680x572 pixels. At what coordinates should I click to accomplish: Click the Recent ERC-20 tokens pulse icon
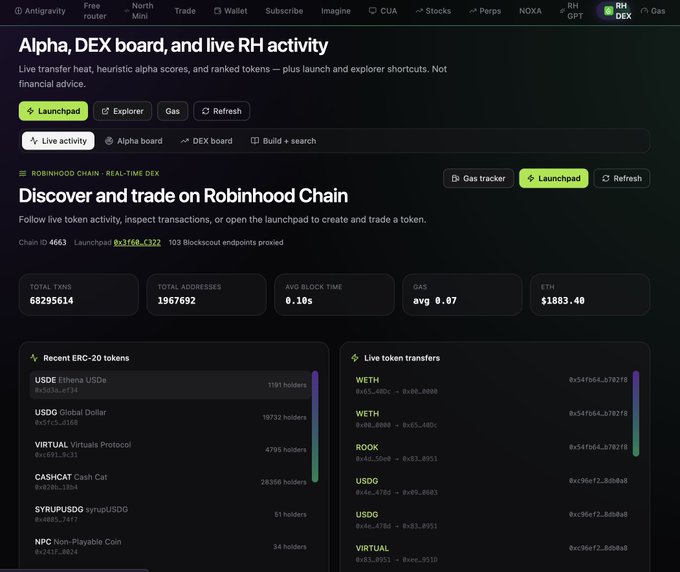34,358
